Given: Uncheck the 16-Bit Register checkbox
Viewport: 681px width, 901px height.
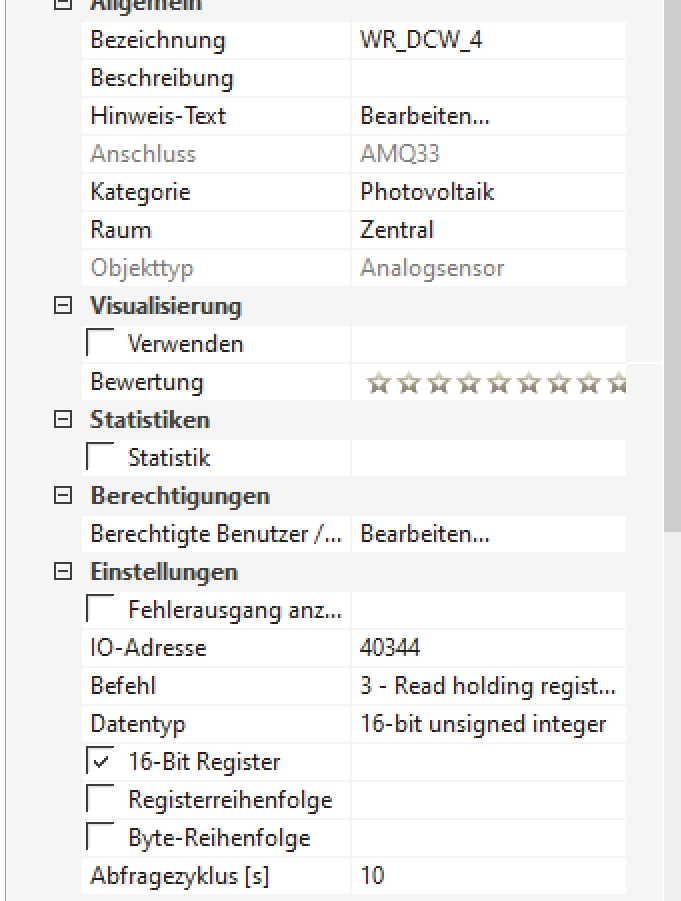Looking at the screenshot, I should [101, 762].
